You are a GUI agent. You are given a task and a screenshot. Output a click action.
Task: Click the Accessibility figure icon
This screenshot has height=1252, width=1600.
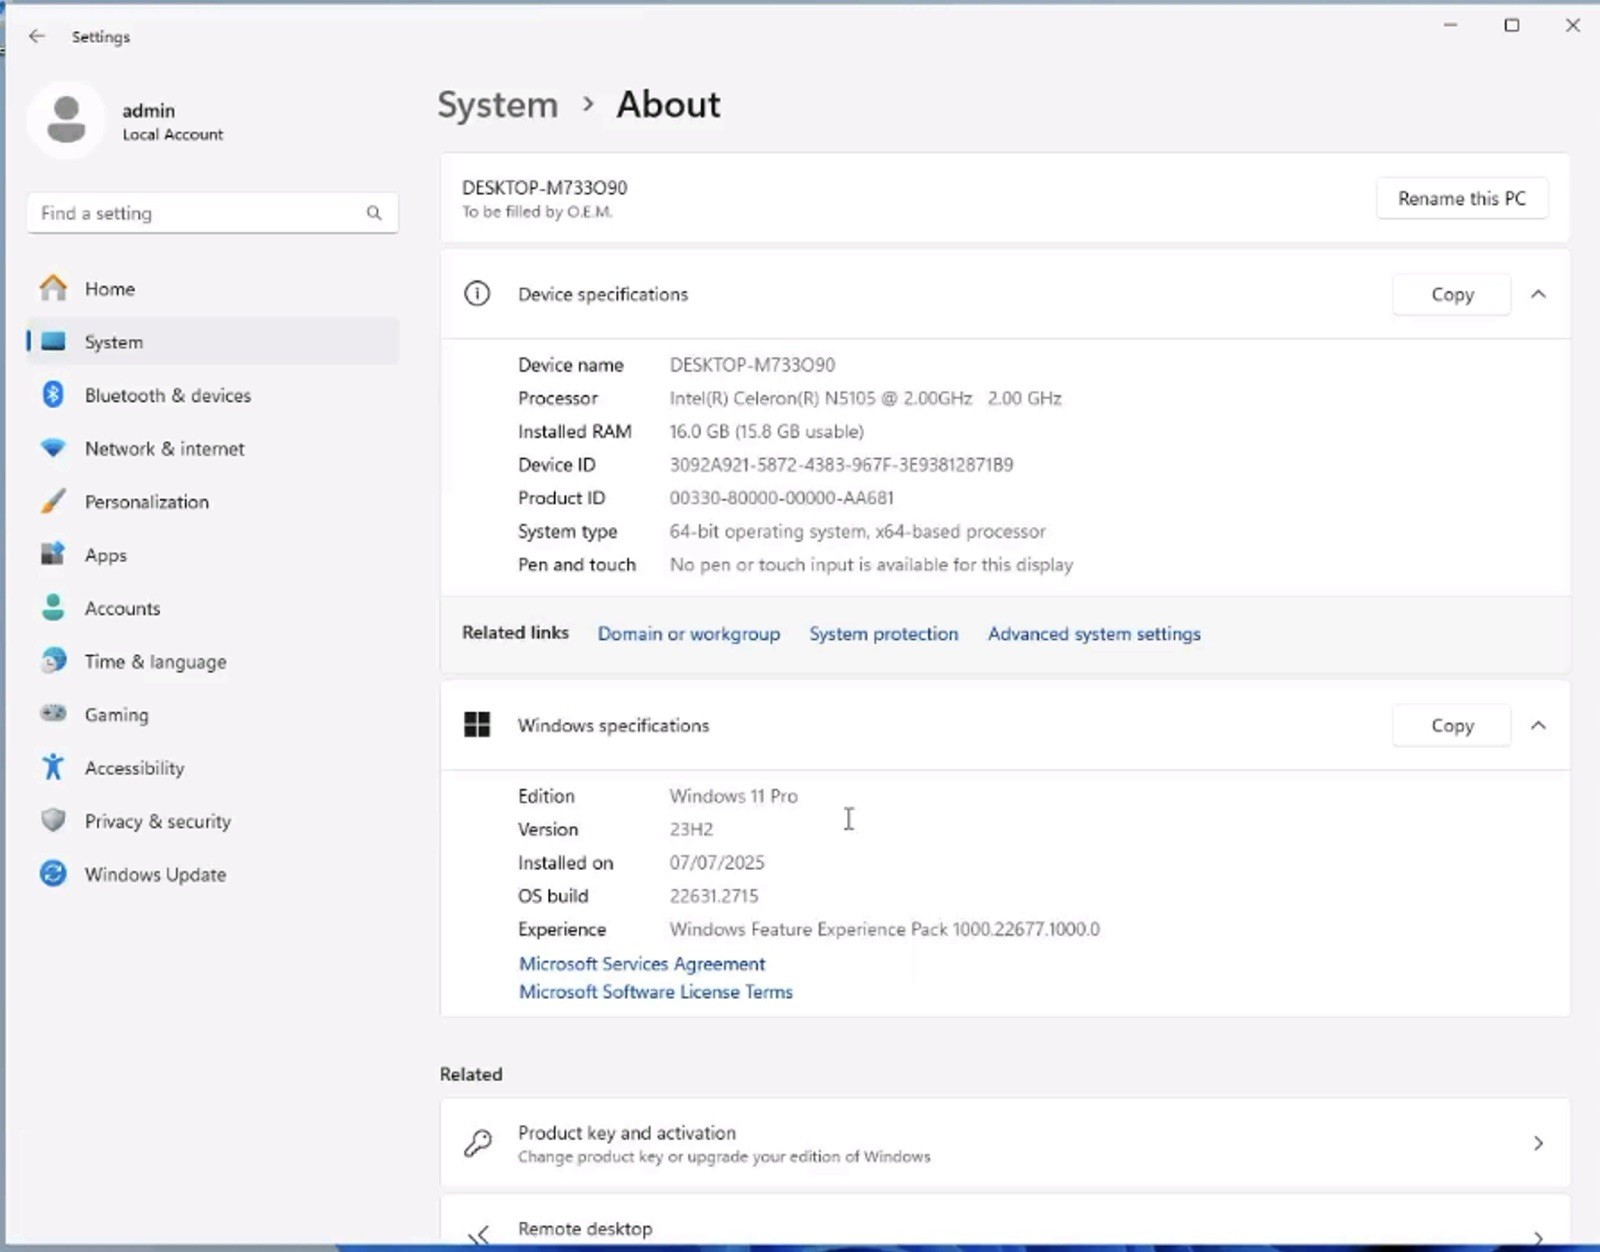point(53,767)
